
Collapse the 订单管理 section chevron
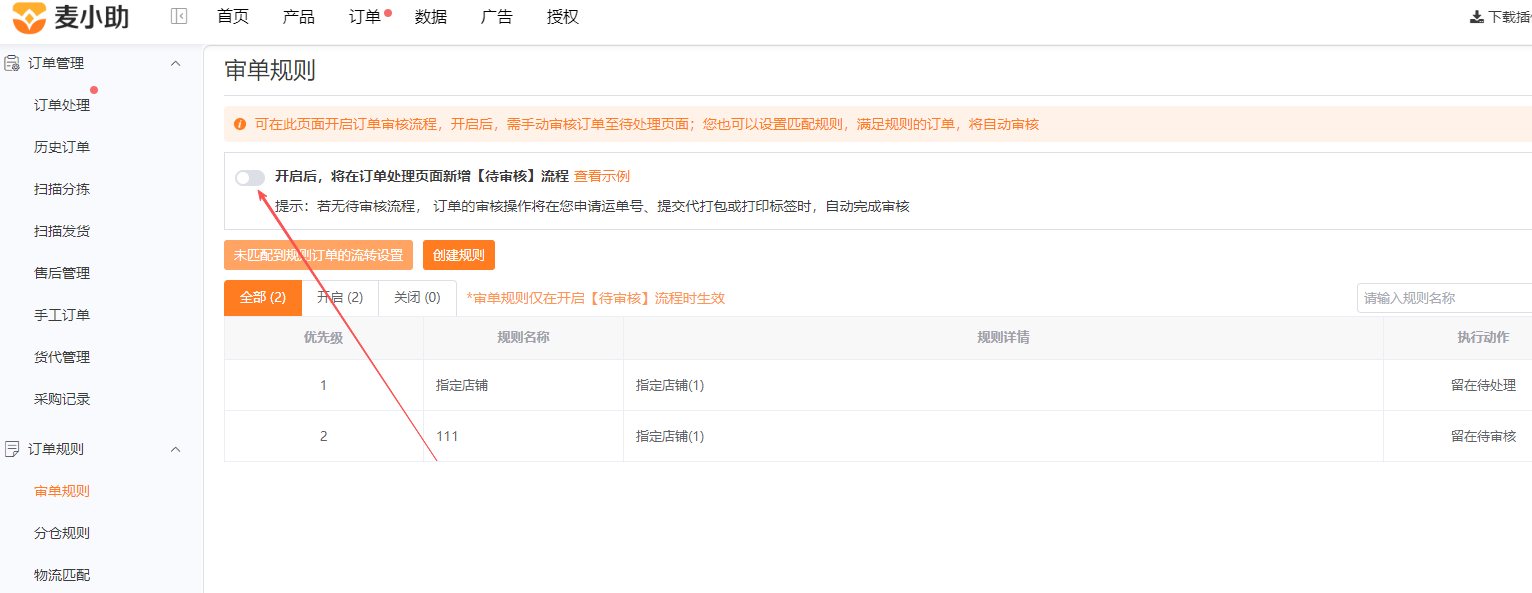coord(176,63)
